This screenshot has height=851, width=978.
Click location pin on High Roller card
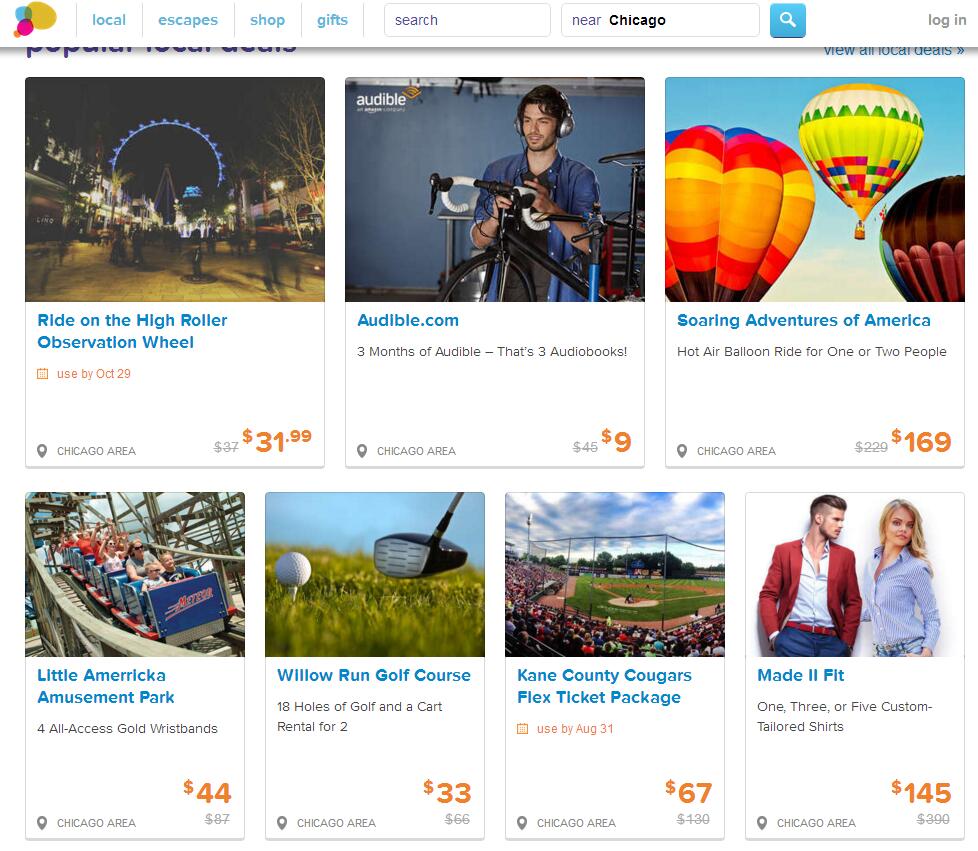[42, 450]
